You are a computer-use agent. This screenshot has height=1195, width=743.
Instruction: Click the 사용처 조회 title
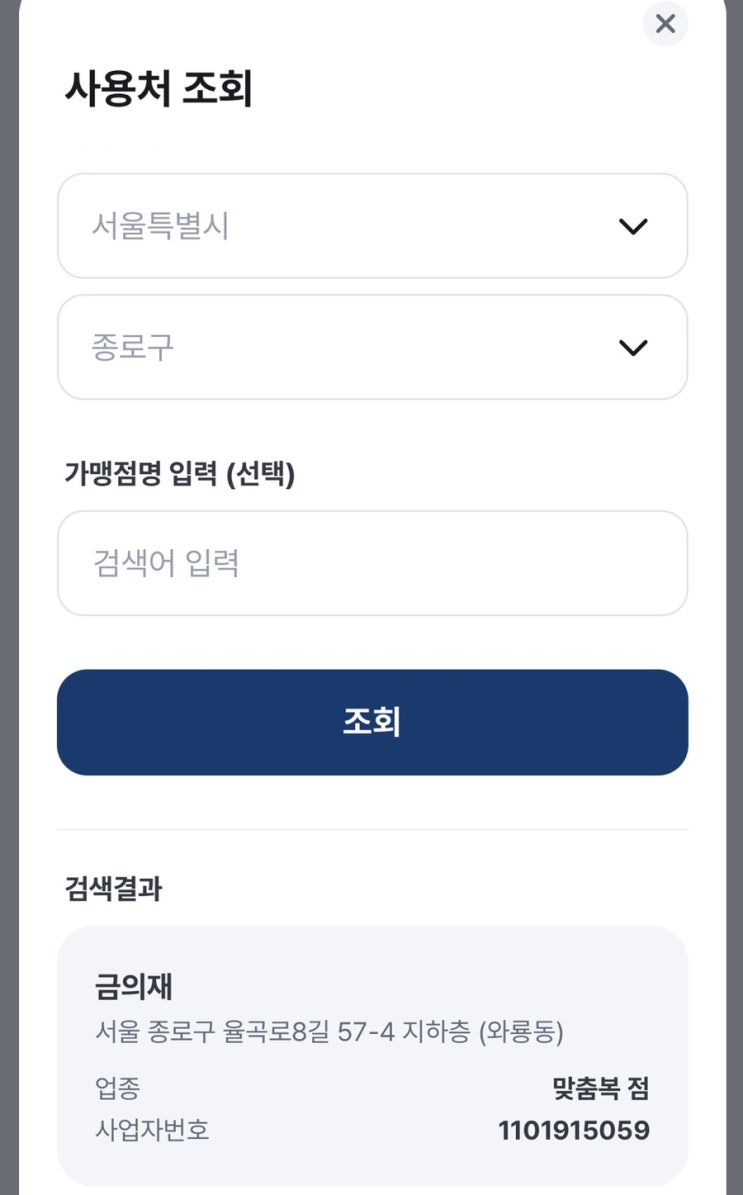pos(159,88)
